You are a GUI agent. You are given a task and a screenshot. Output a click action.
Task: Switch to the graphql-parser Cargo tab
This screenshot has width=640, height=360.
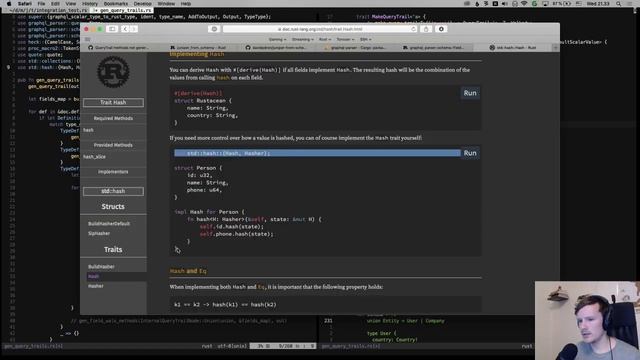(x=354, y=48)
